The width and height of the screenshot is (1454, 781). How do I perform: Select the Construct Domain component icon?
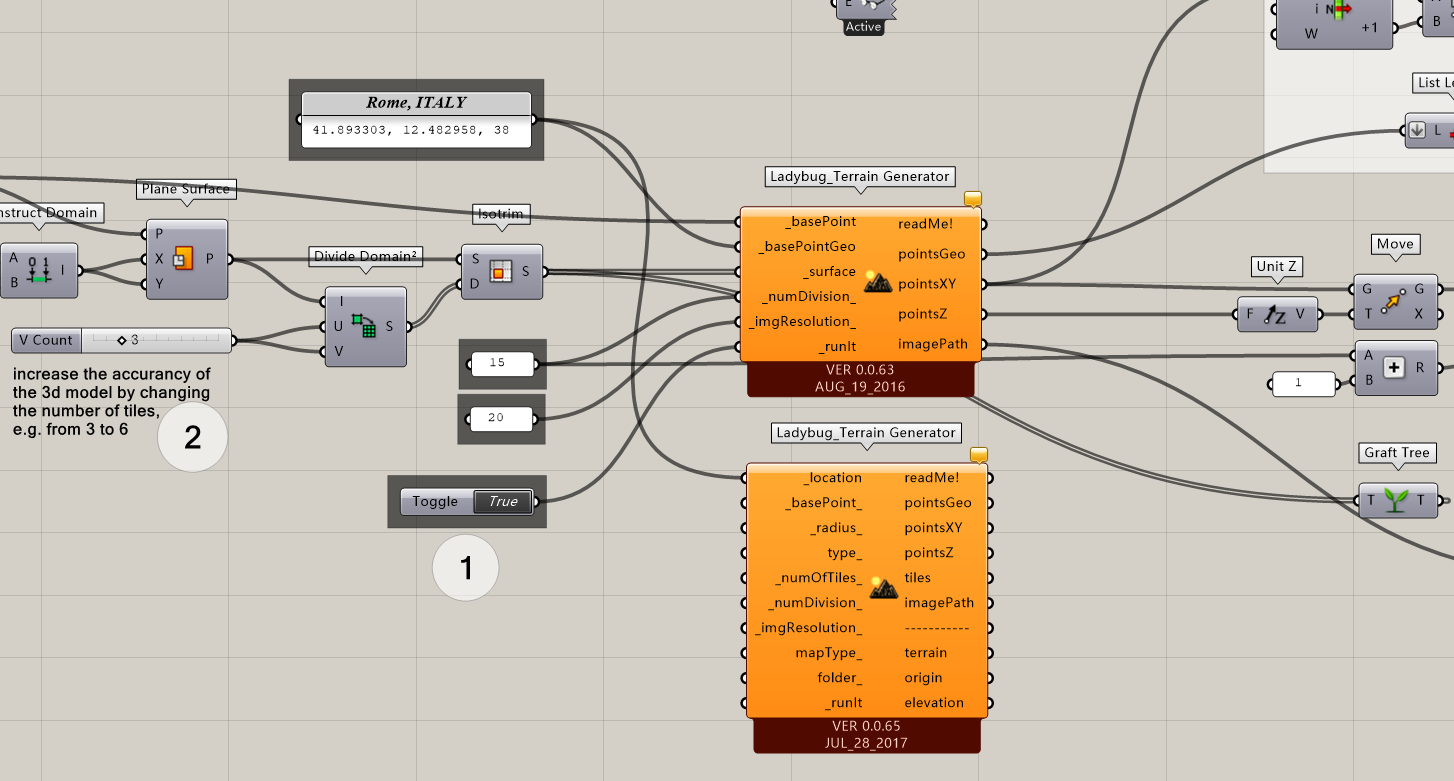click(x=39, y=270)
